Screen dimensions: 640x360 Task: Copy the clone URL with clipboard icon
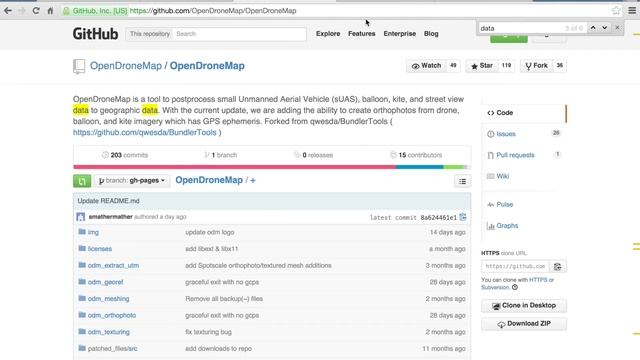(558, 267)
